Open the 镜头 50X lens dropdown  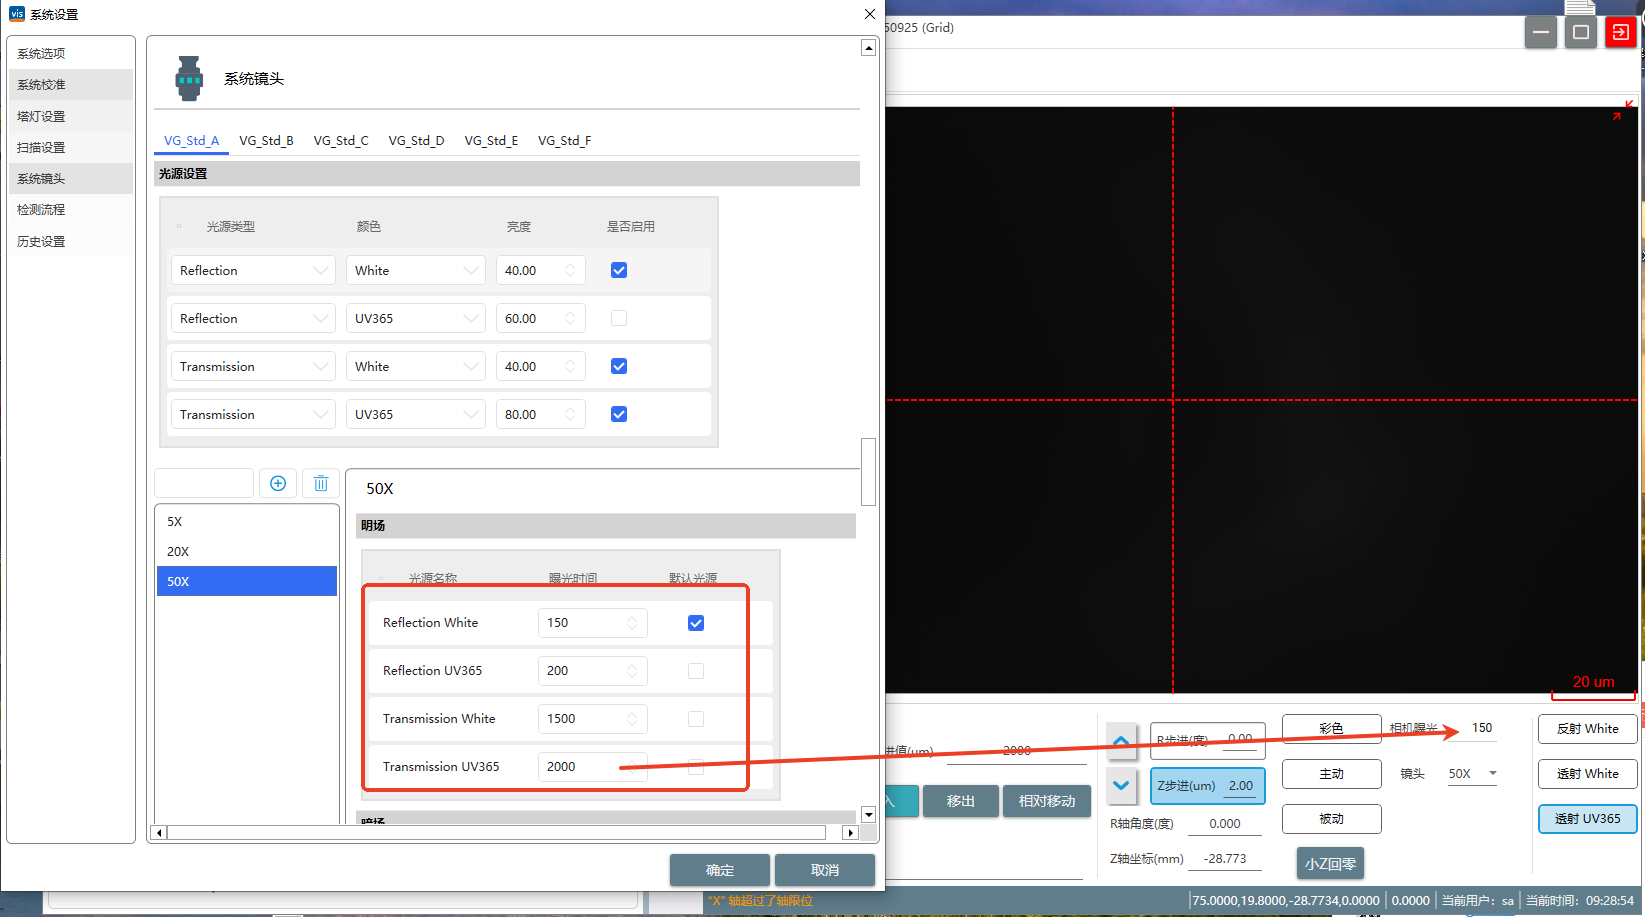[x=1472, y=773]
